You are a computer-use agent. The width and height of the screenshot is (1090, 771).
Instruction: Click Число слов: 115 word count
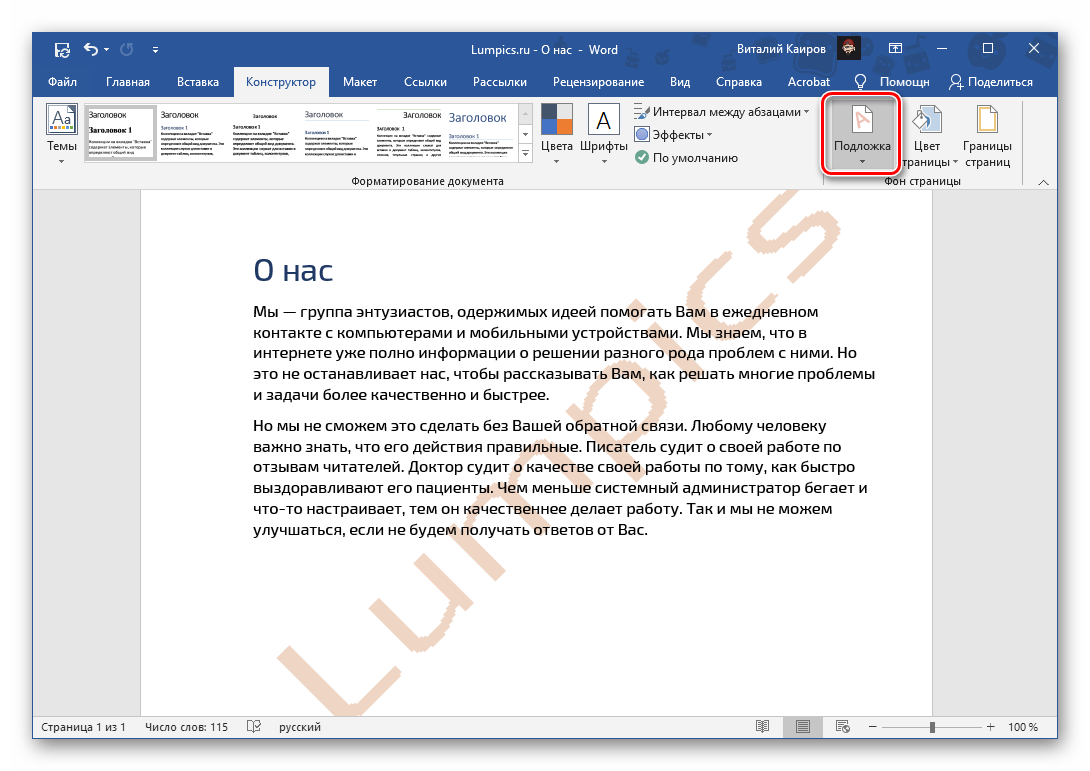(x=186, y=727)
